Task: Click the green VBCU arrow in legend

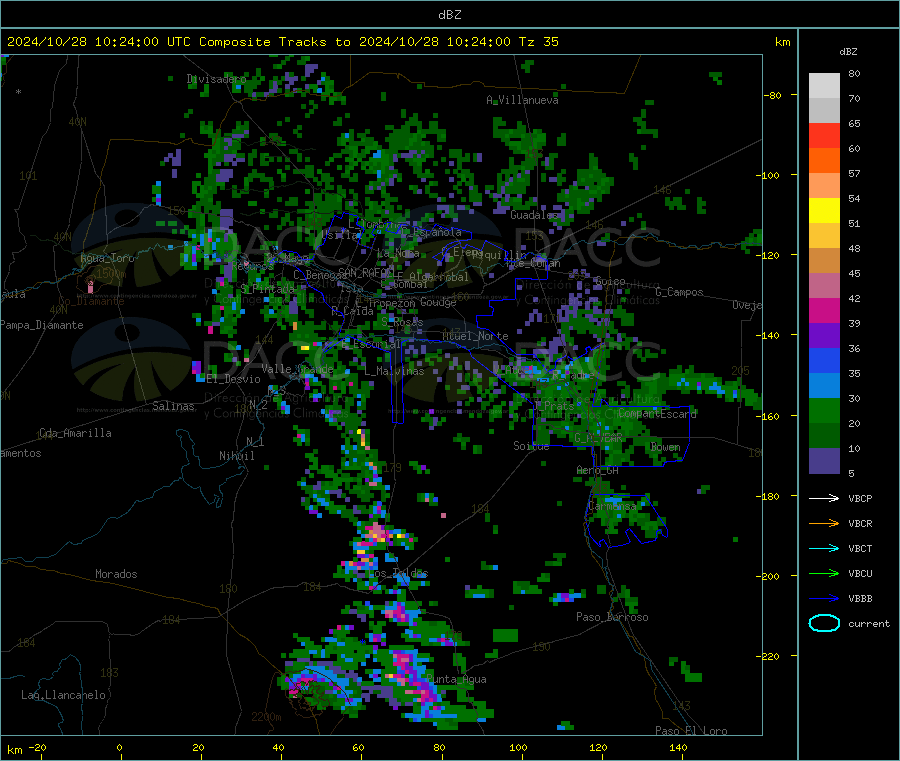Action: pyautogui.click(x=824, y=573)
